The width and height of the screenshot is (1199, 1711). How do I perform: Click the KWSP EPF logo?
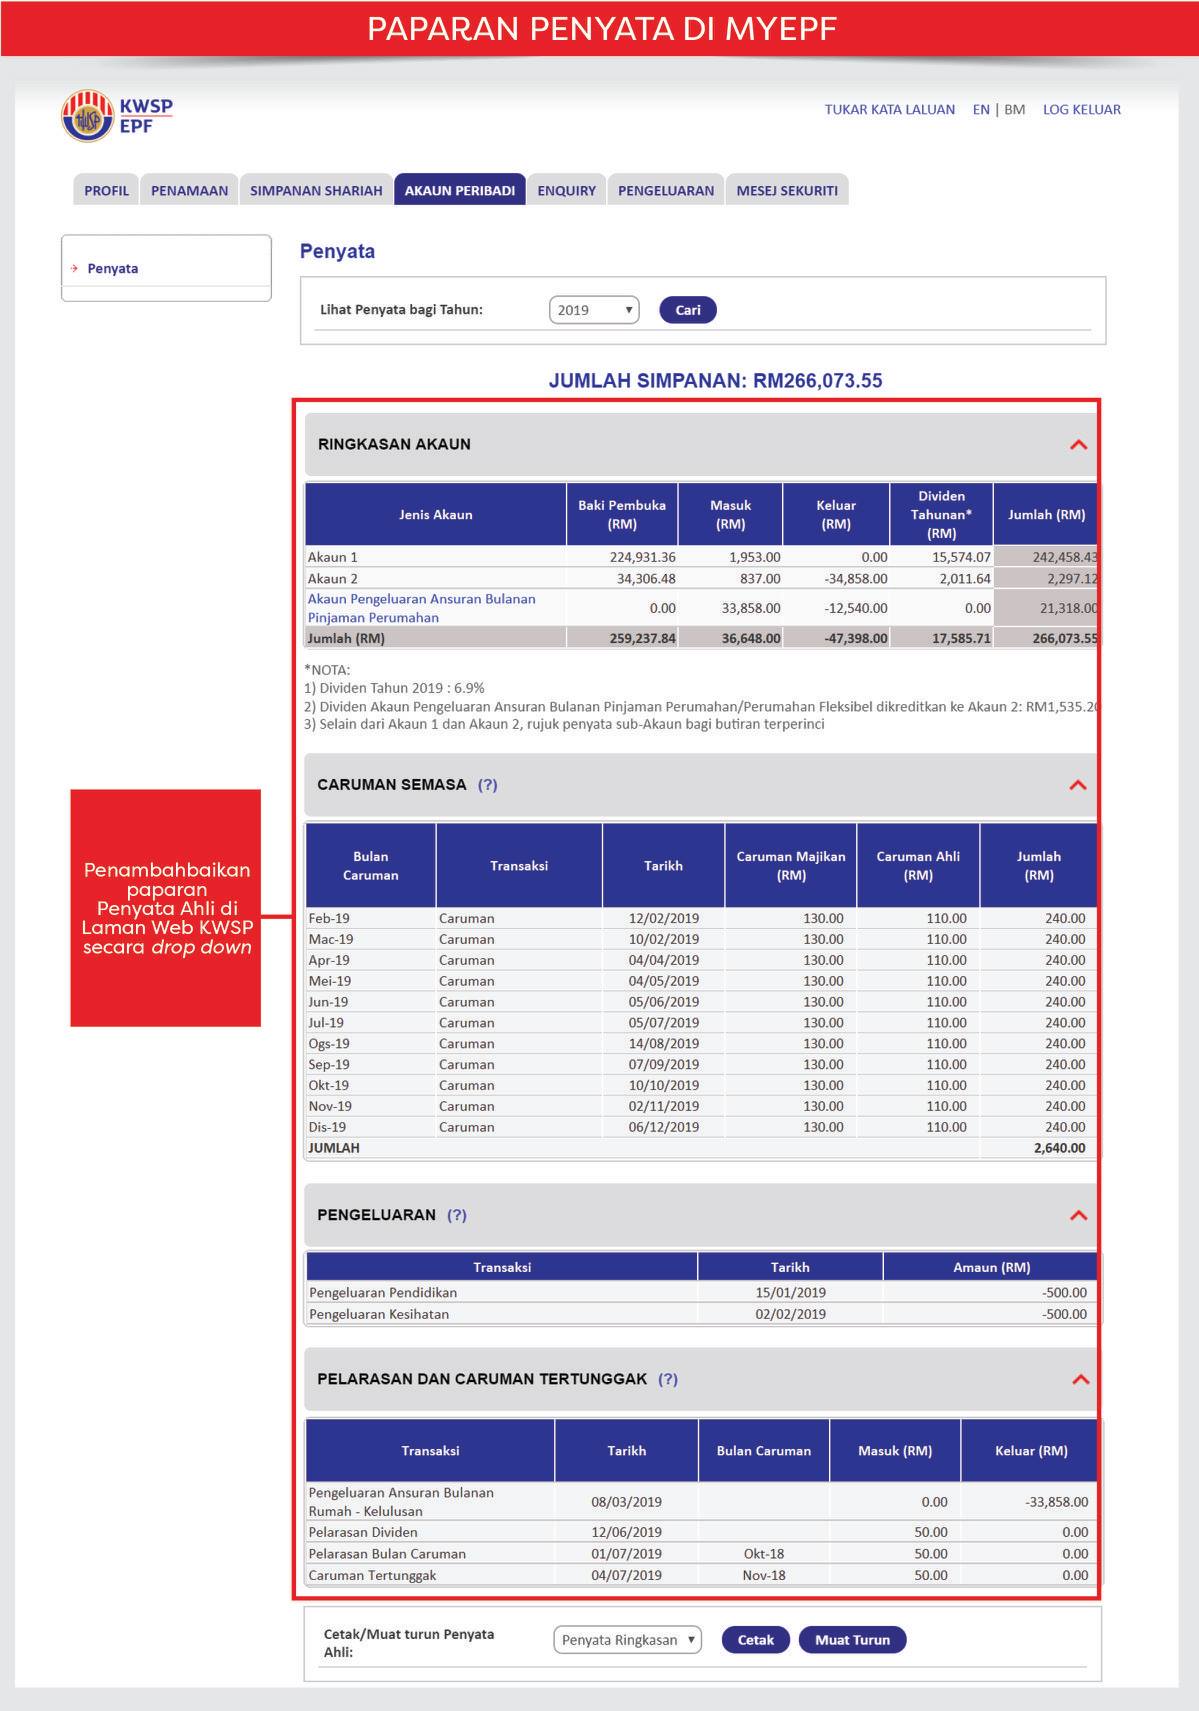(117, 116)
